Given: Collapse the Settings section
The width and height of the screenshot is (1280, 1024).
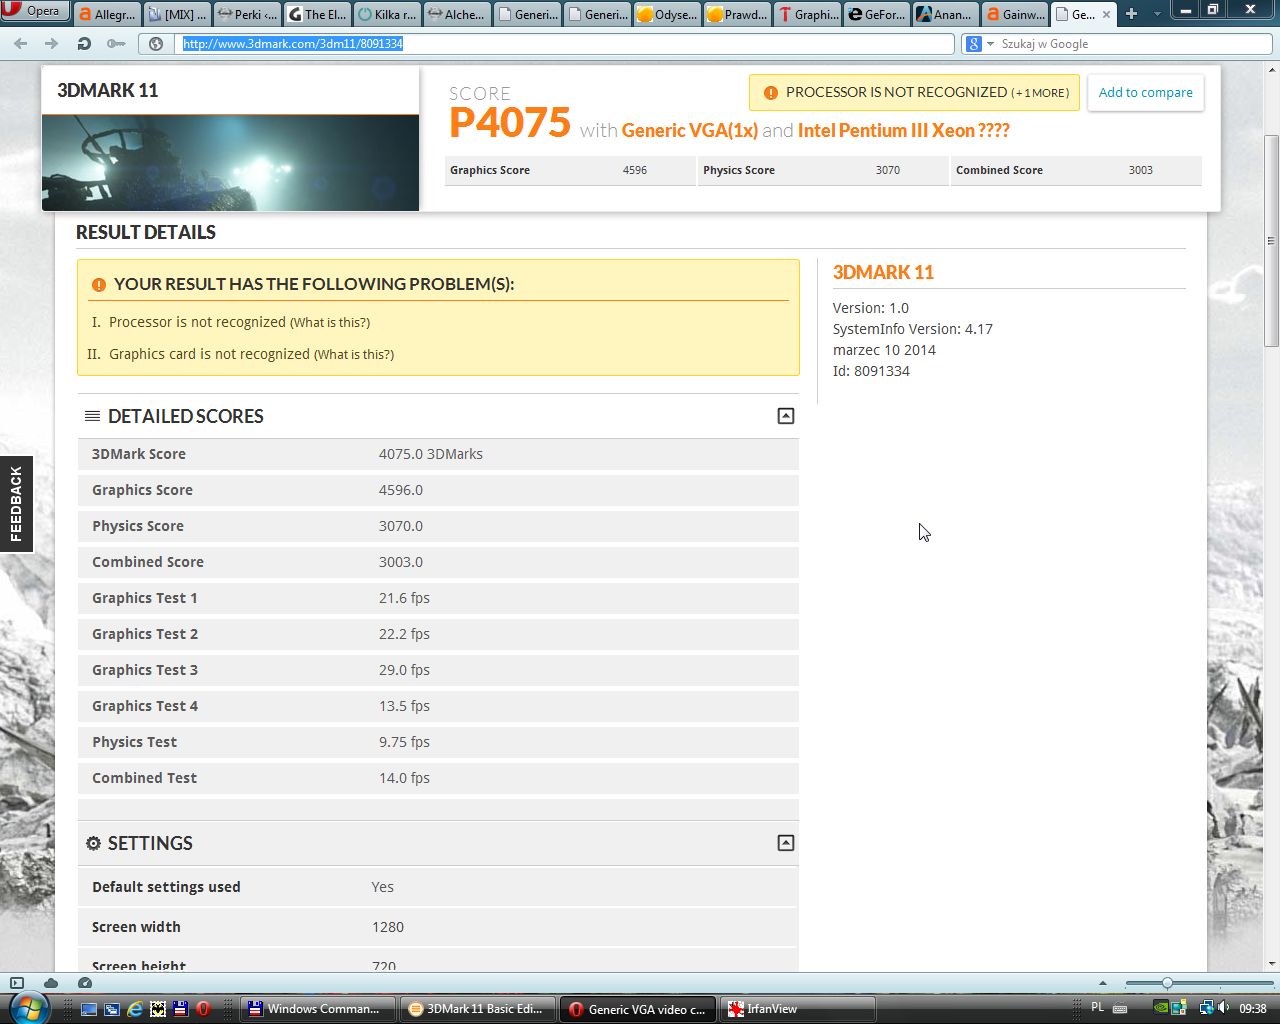Looking at the screenshot, I should 786,843.
